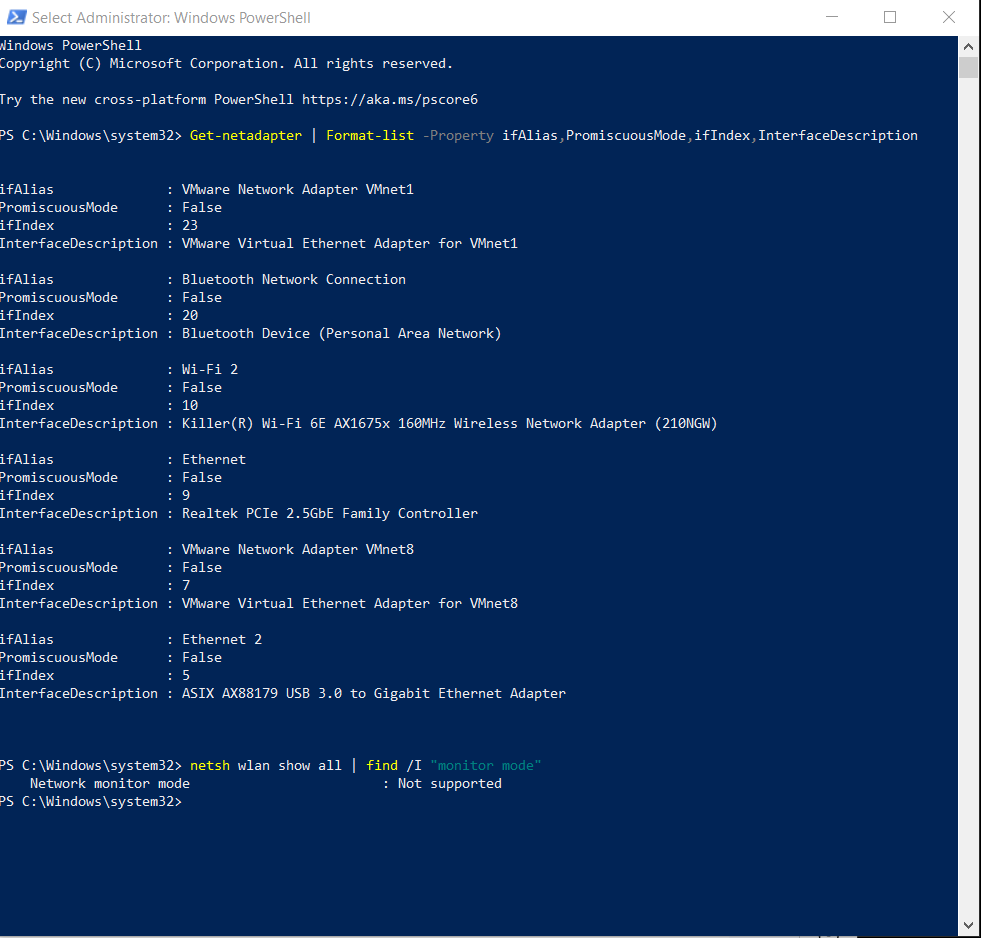Click 'Bluetooth Network Connection' alias value

[x=293, y=279]
